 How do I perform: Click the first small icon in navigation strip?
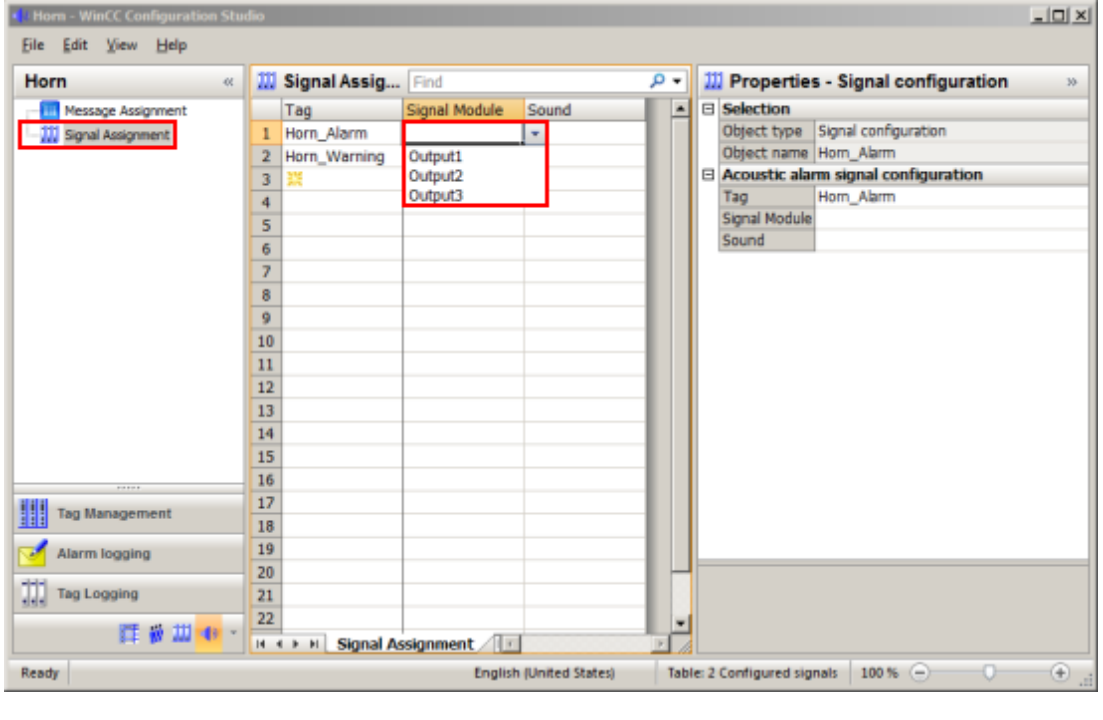point(129,634)
